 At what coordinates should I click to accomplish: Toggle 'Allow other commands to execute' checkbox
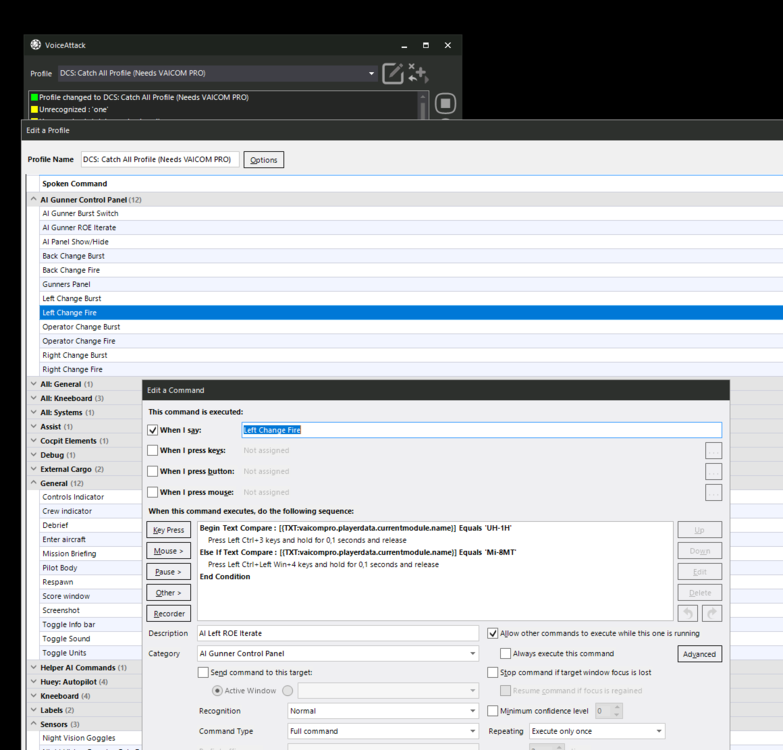493,634
